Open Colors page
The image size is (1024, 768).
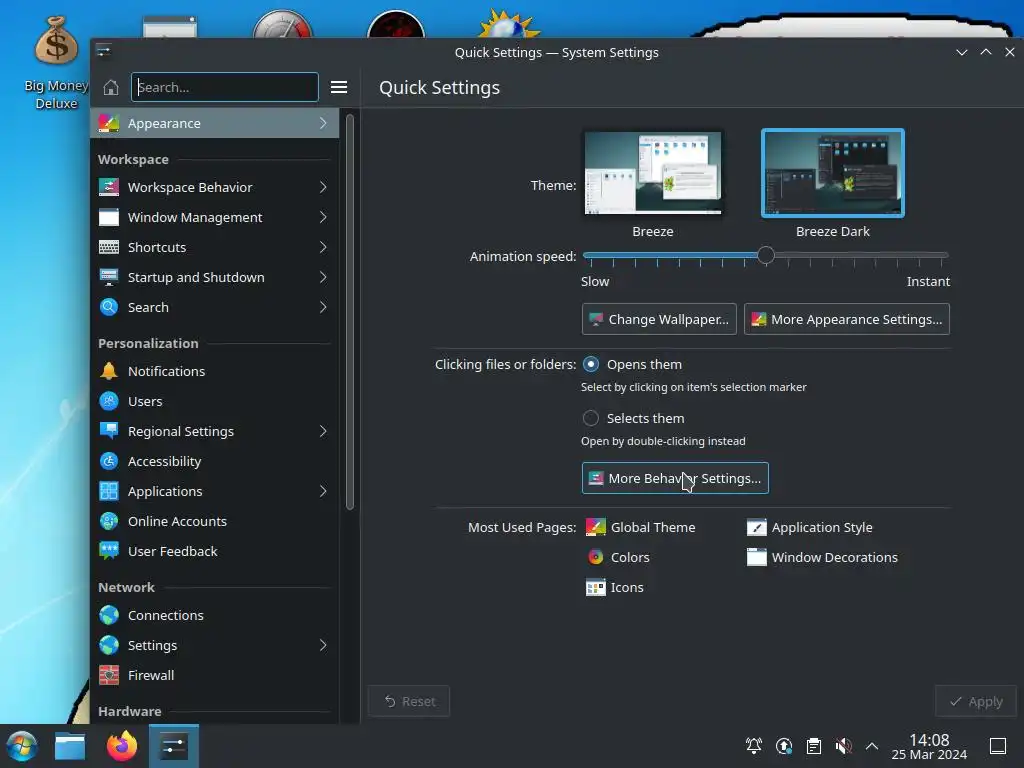(618, 558)
